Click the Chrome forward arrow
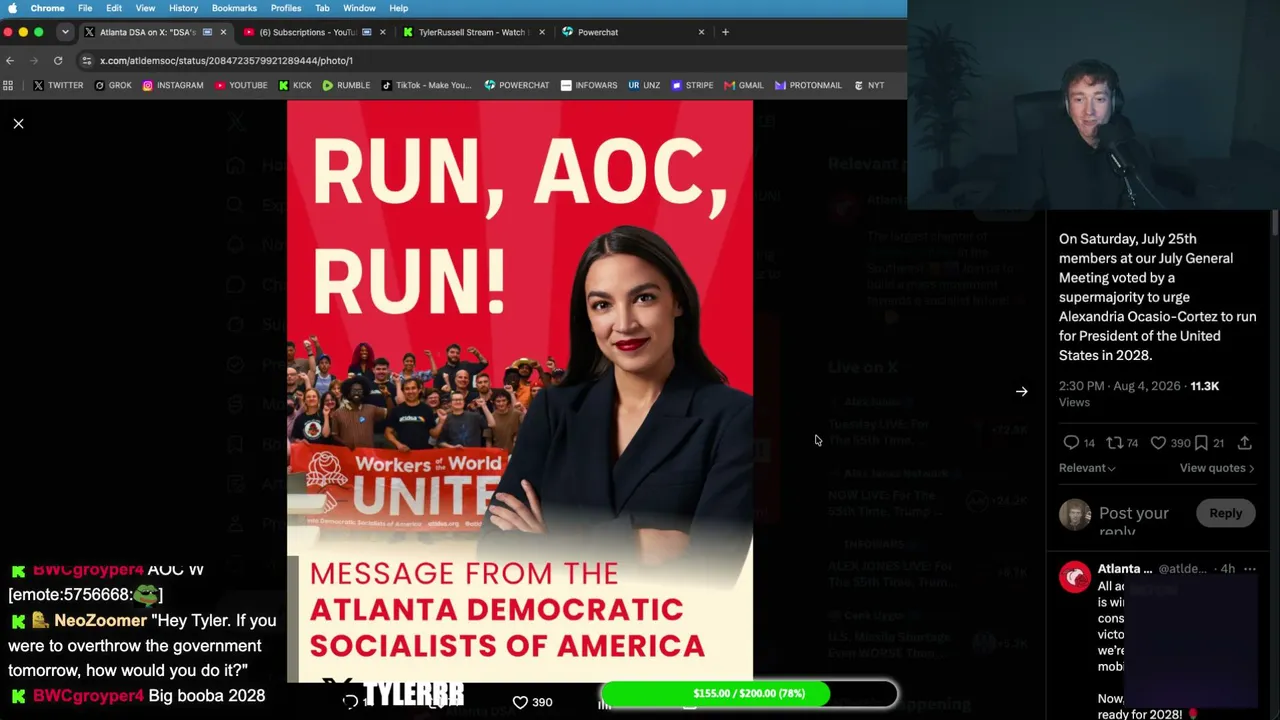The image size is (1280, 720). coord(34,60)
